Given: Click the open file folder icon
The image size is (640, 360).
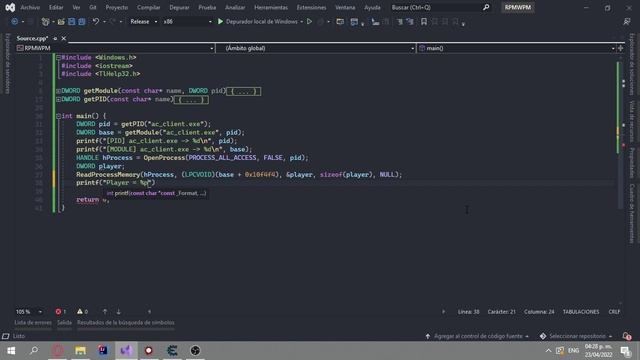Looking at the screenshot, I should point(61,22).
